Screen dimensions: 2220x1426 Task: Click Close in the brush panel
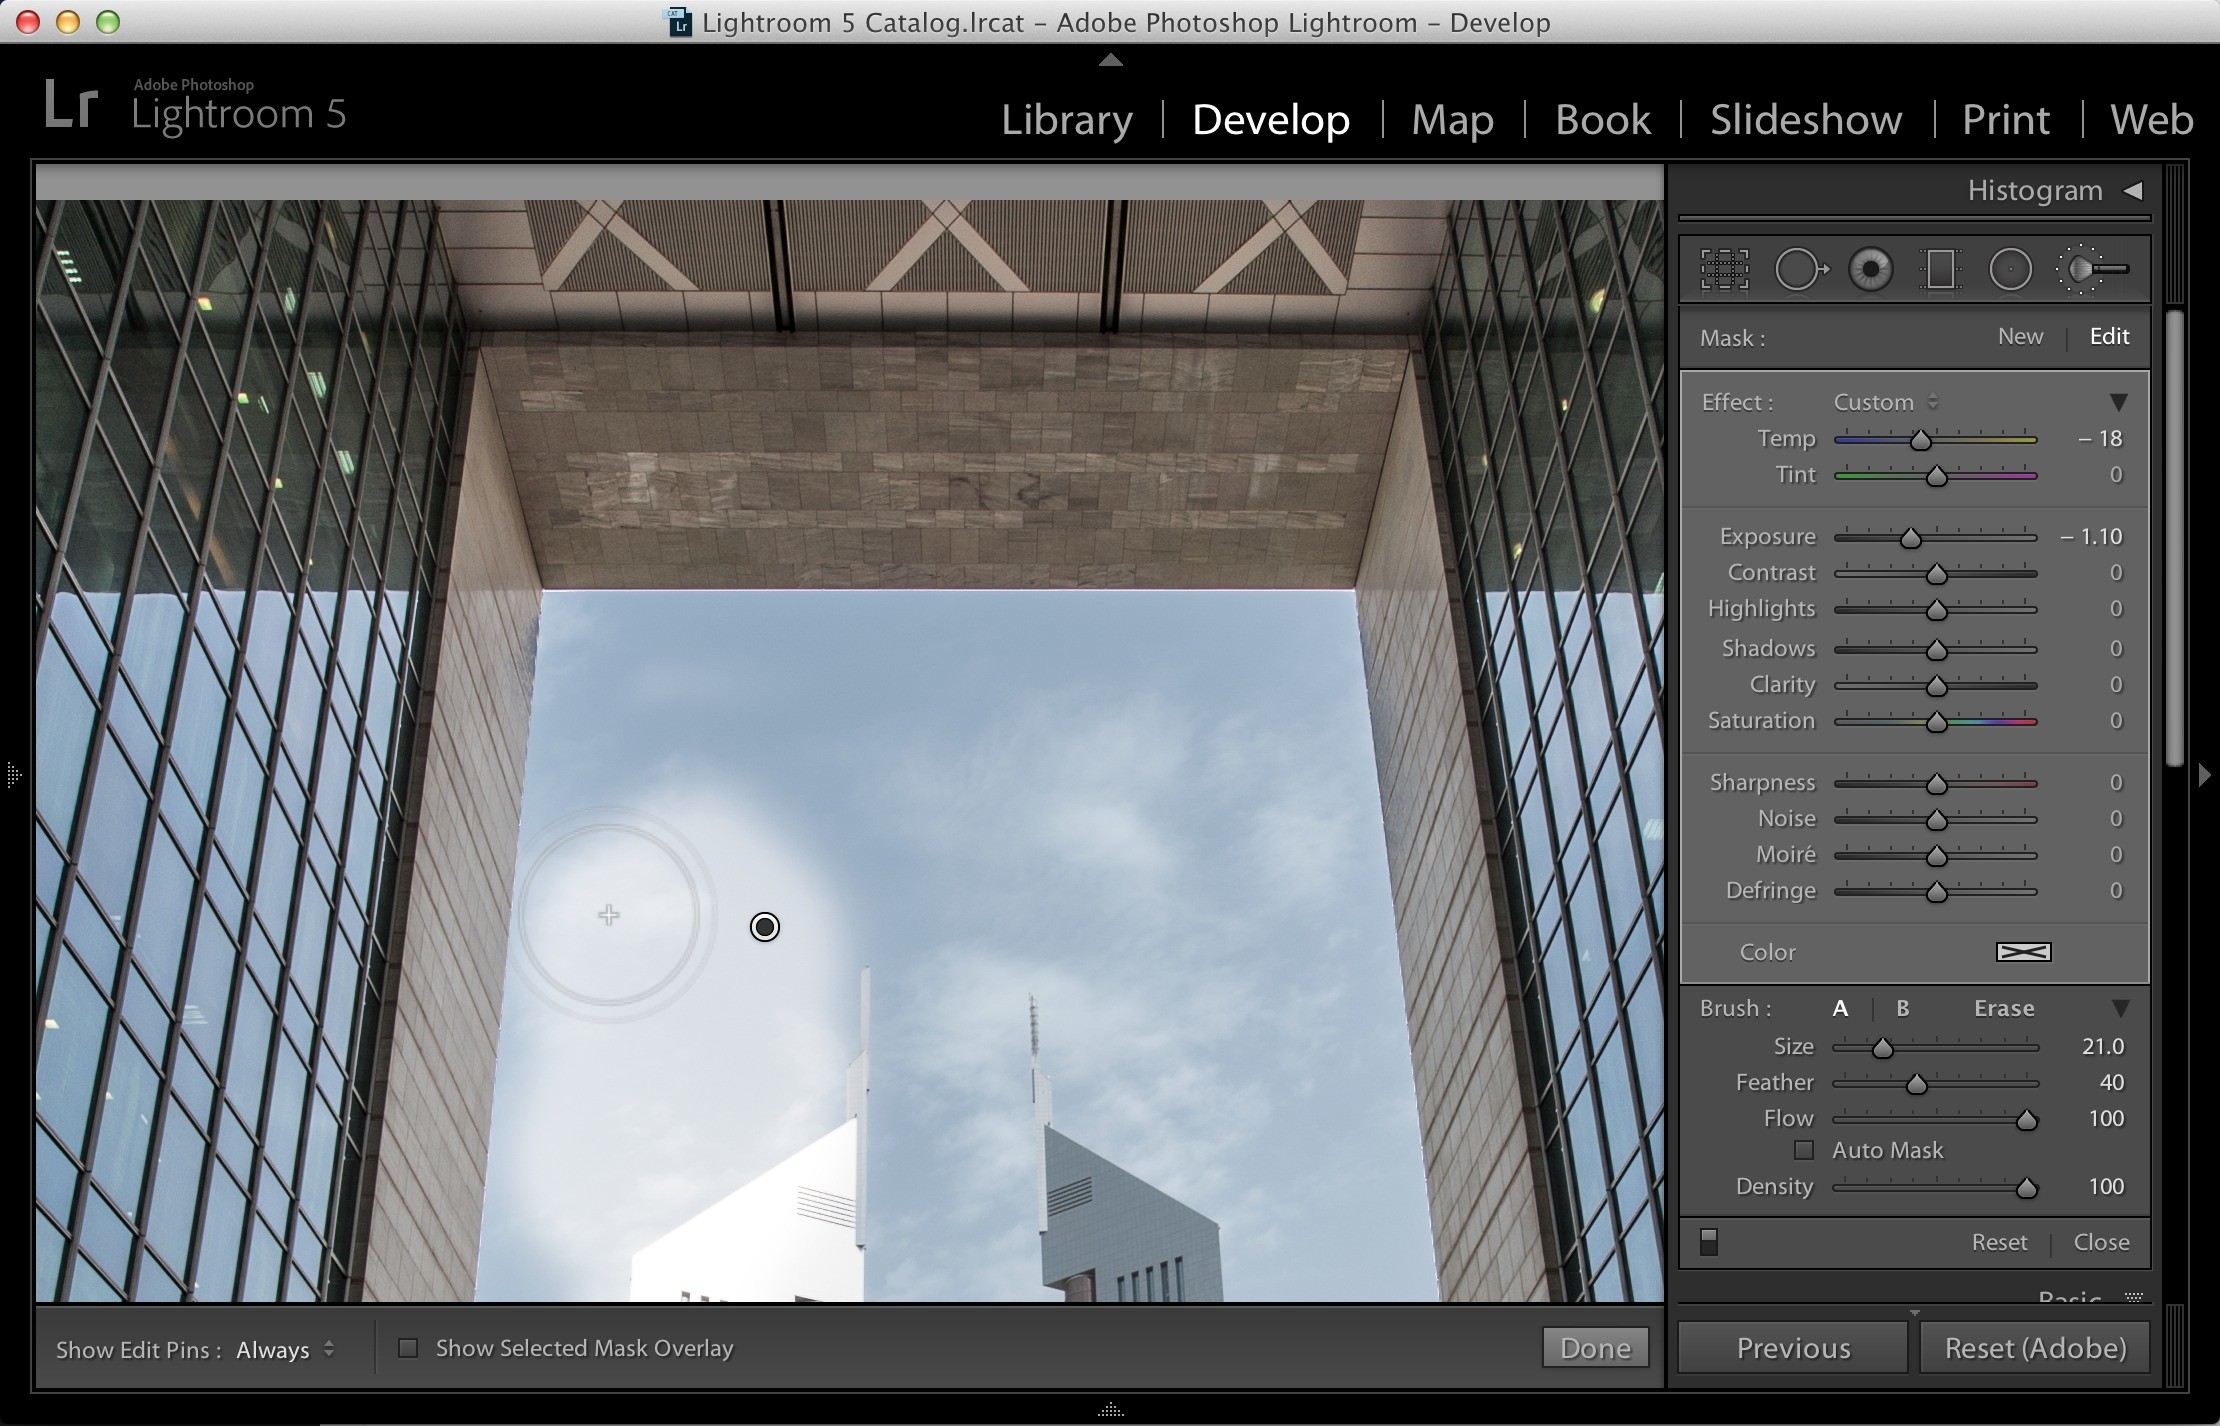point(2101,1242)
